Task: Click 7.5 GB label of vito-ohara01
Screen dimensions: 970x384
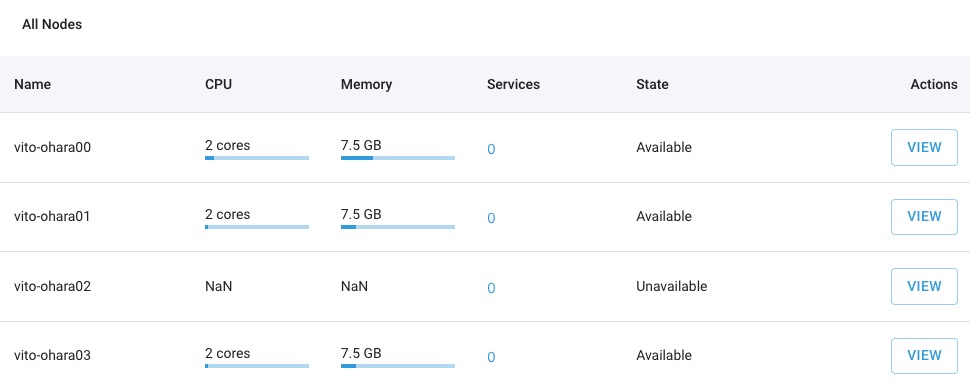Action: click(361, 215)
